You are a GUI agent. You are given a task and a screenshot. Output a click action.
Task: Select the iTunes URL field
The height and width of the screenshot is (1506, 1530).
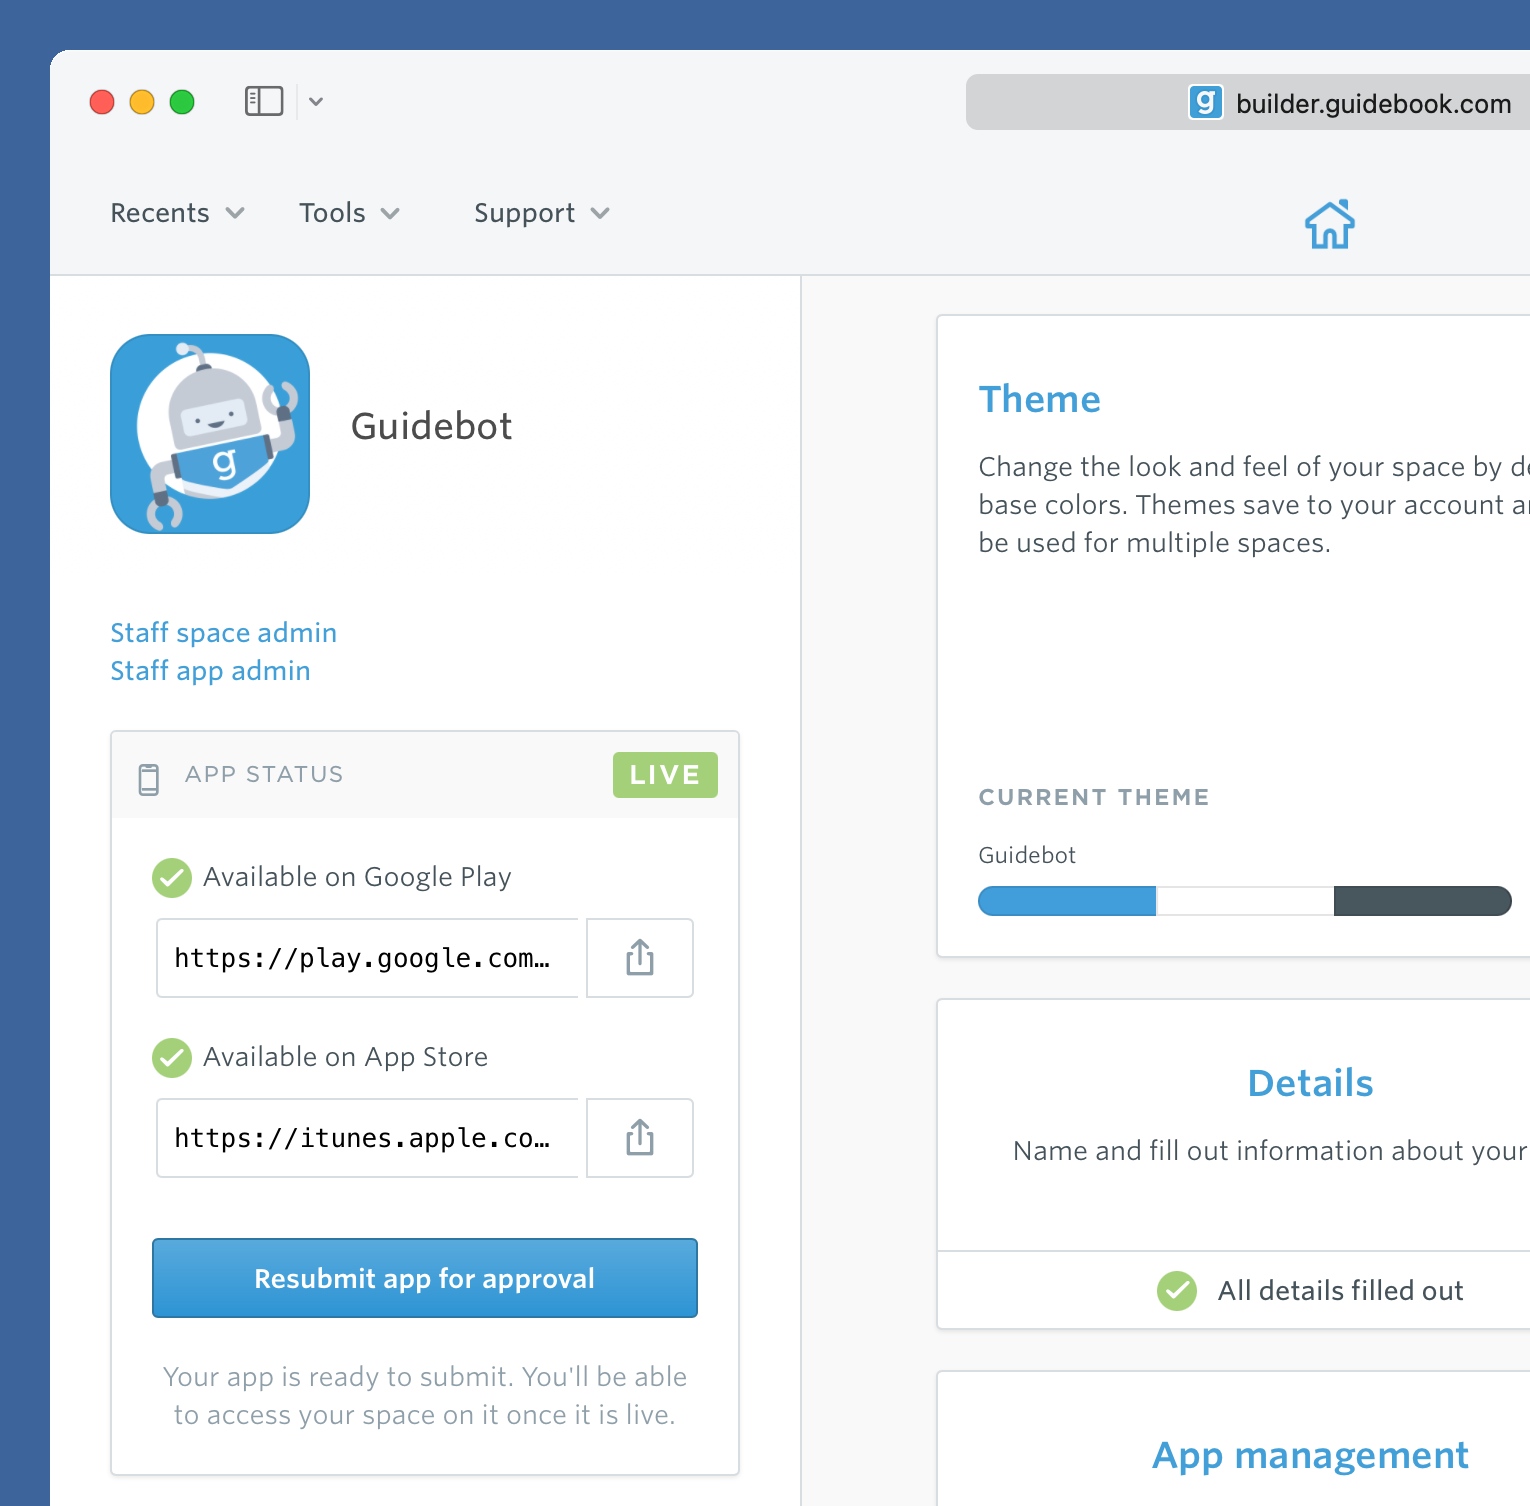367,1138
